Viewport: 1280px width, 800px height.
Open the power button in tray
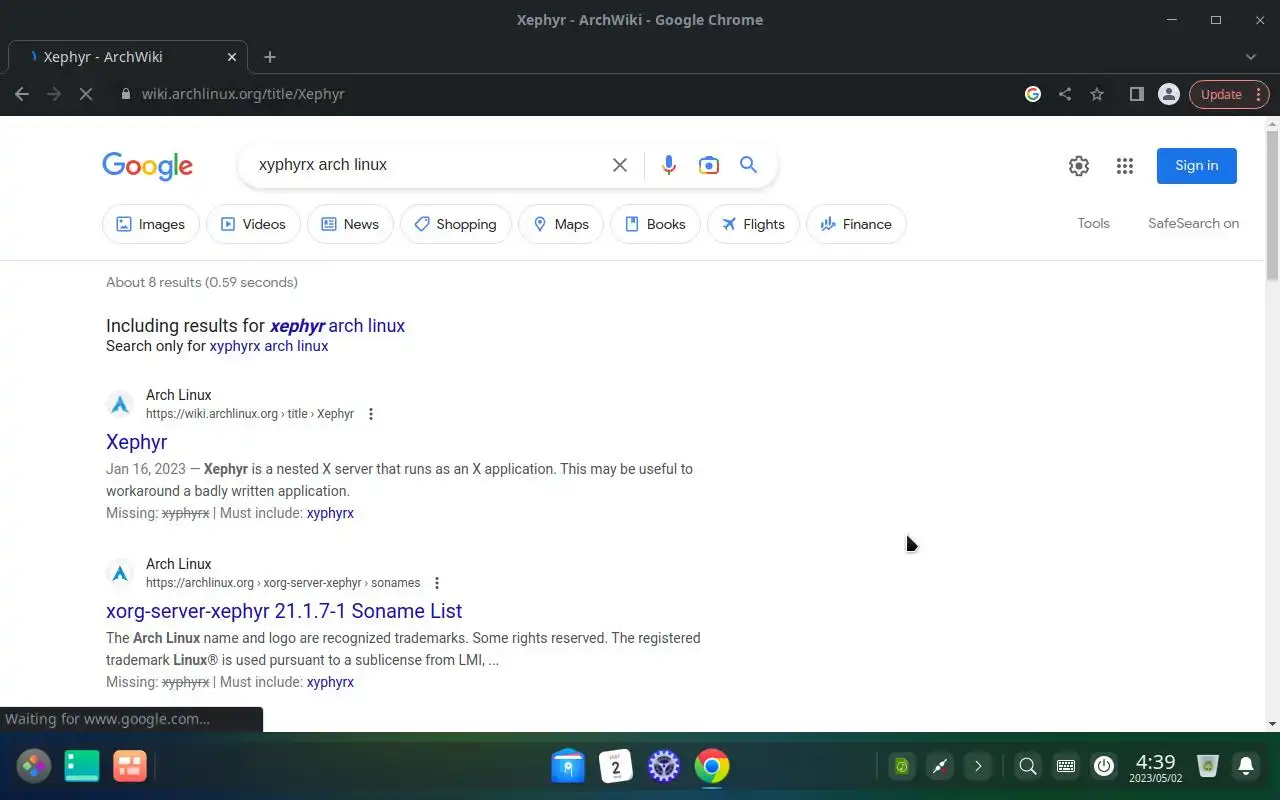pyautogui.click(x=1104, y=766)
